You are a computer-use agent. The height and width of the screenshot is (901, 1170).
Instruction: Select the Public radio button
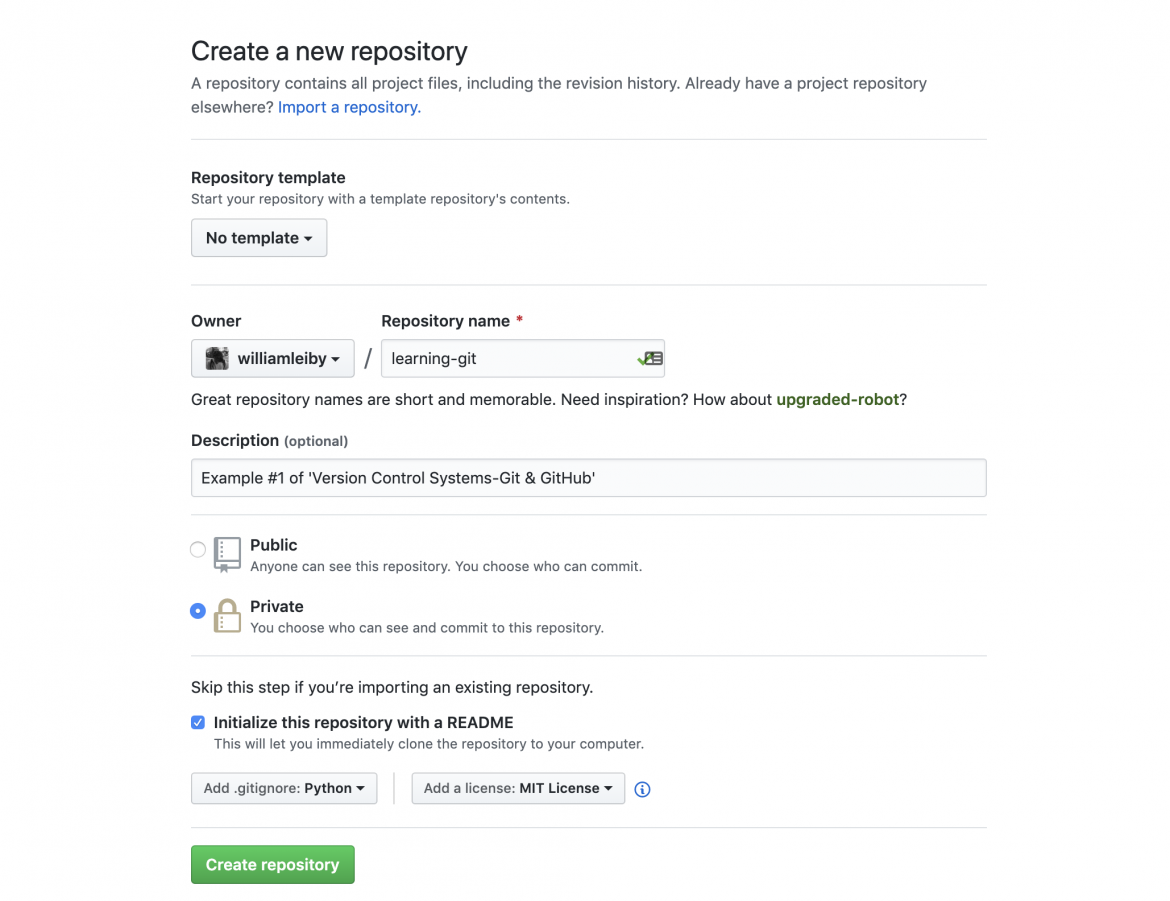click(x=198, y=549)
